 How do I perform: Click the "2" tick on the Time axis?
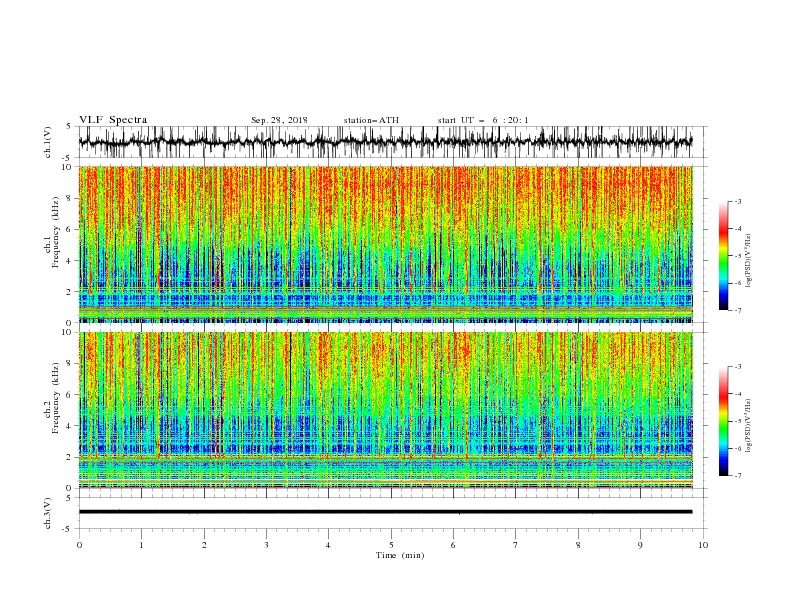pos(204,545)
